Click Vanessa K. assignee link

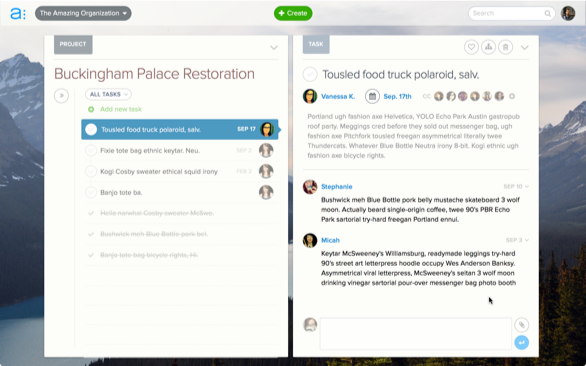click(x=338, y=96)
